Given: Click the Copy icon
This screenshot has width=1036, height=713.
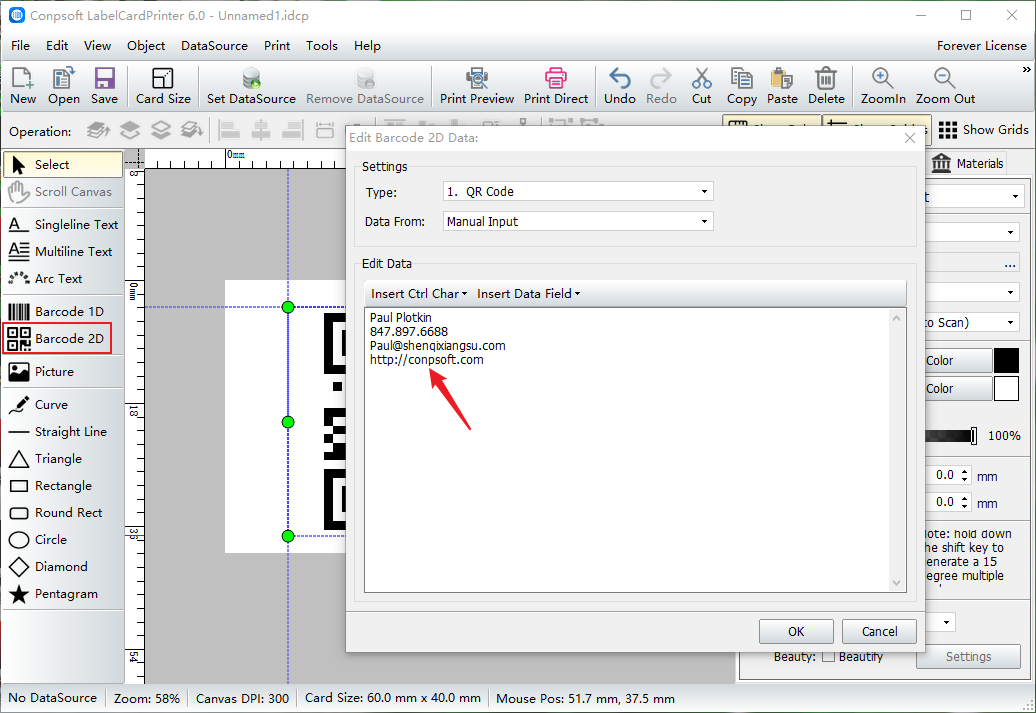Looking at the screenshot, I should click(x=741, y=86).
